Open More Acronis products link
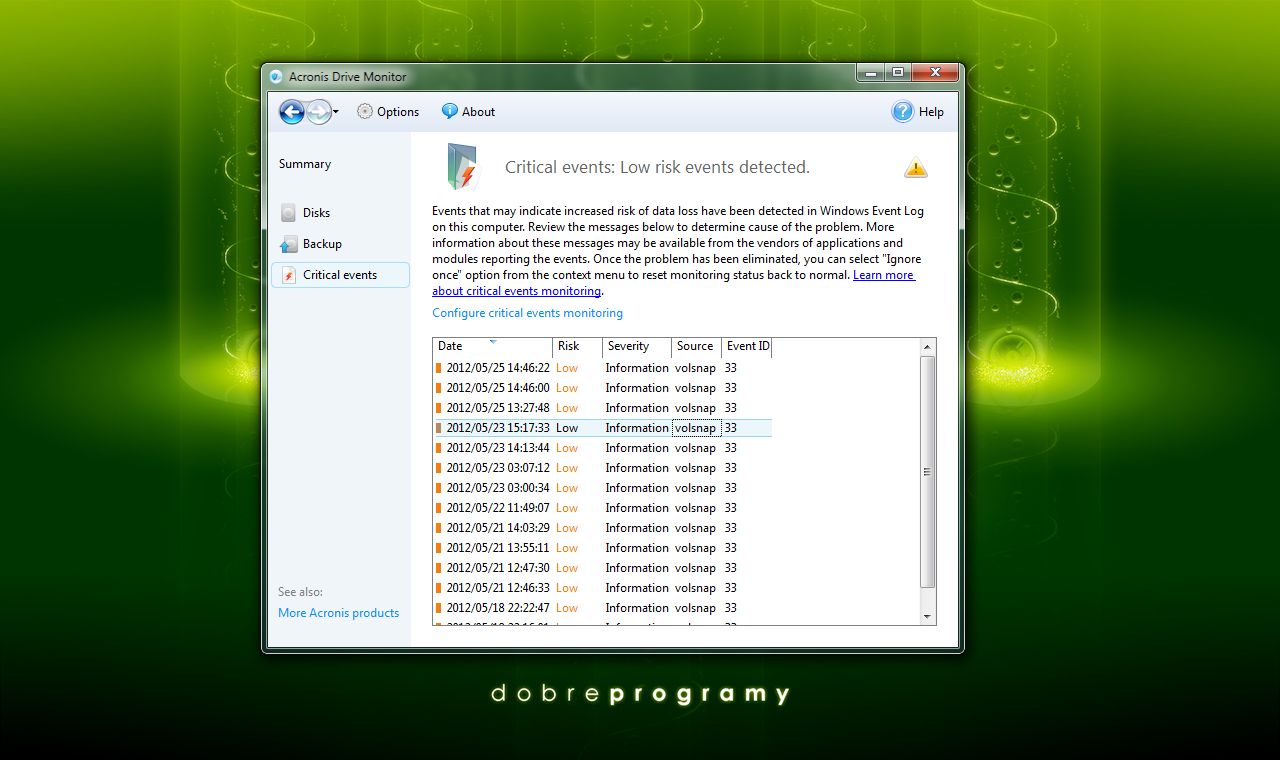 338,613
